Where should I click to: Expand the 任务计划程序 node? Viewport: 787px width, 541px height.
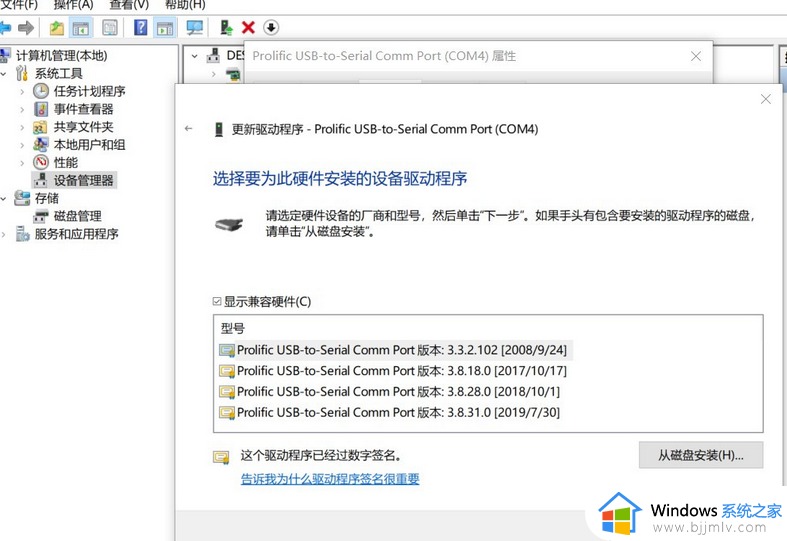22,91
